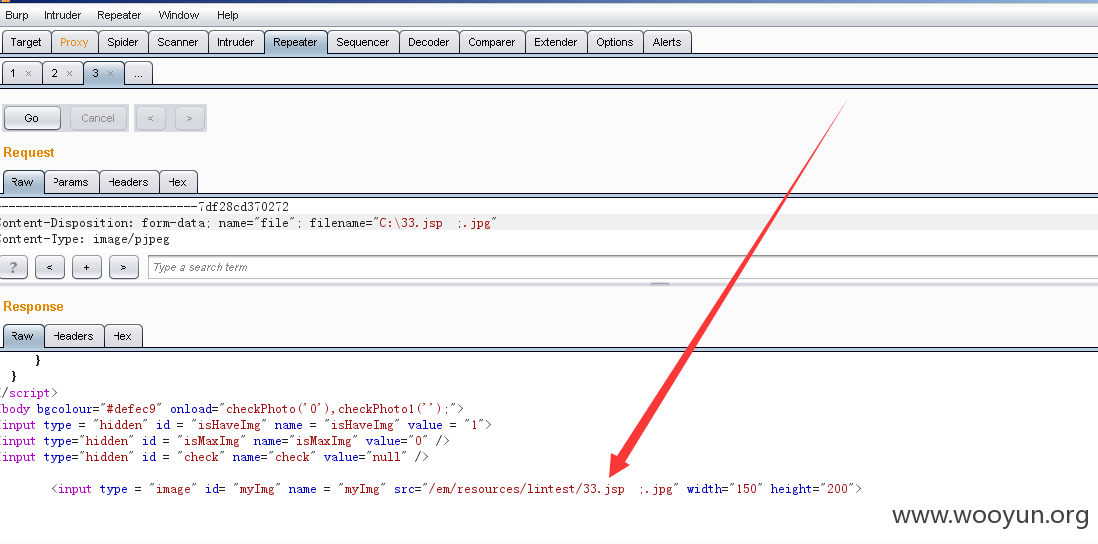Switch to the Alerts tab
The height and width of the screenshot is (544, 1098).
667,42
